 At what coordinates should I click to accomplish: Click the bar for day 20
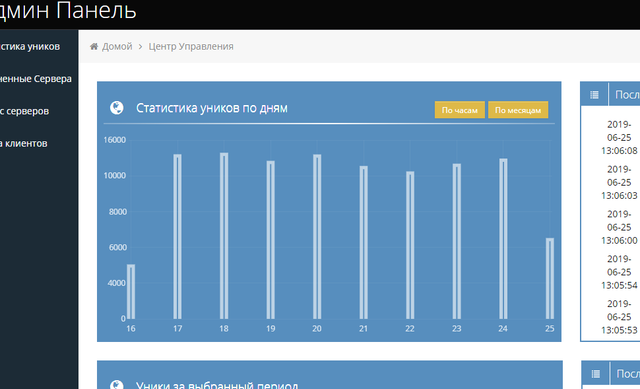point(317,237)
